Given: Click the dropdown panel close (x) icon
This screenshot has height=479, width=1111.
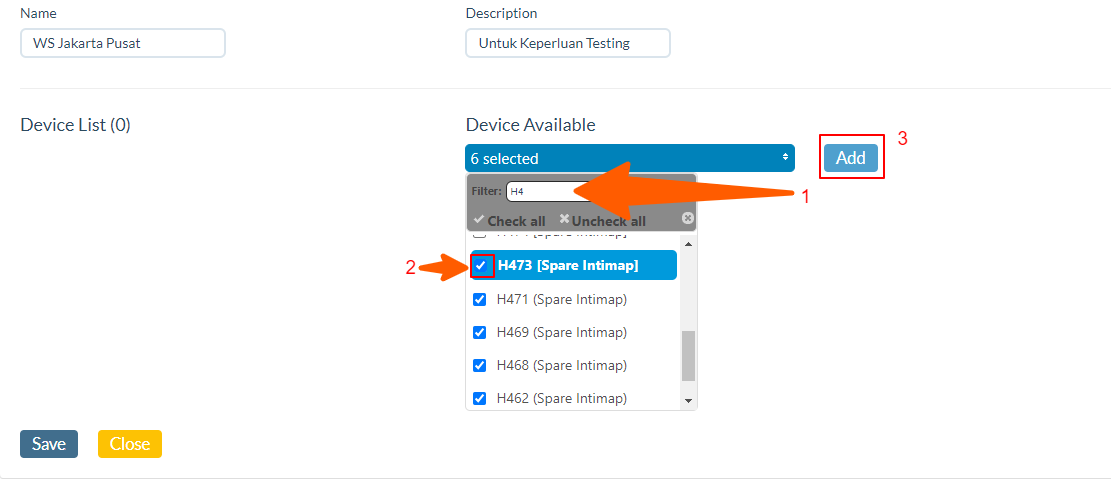Looking at the screenshot, I should click(687, 218).
